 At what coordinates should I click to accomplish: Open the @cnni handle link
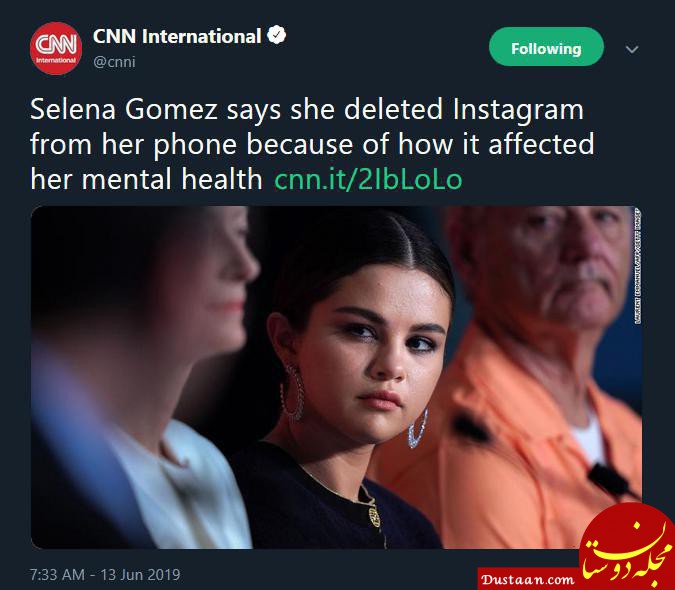pyautogui.click(x=114, y=62)
